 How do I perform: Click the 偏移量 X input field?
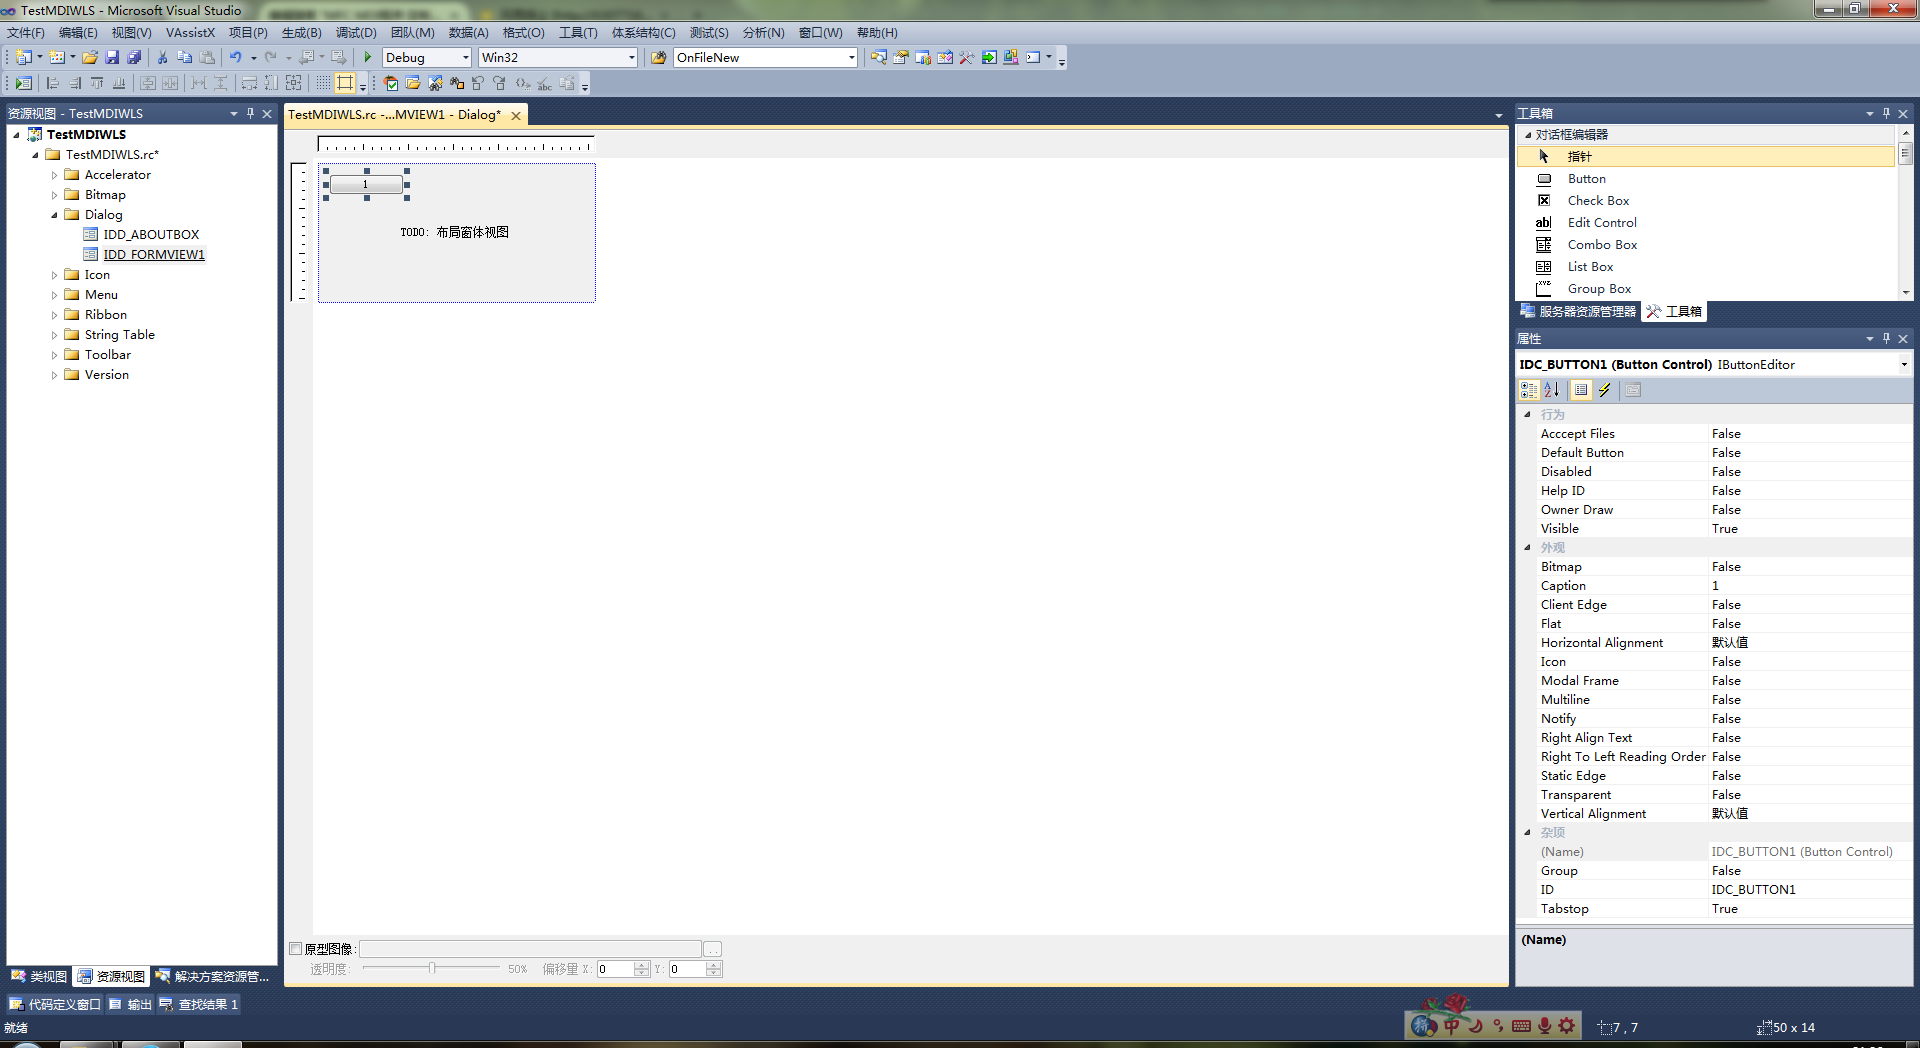tap(615, 969)
